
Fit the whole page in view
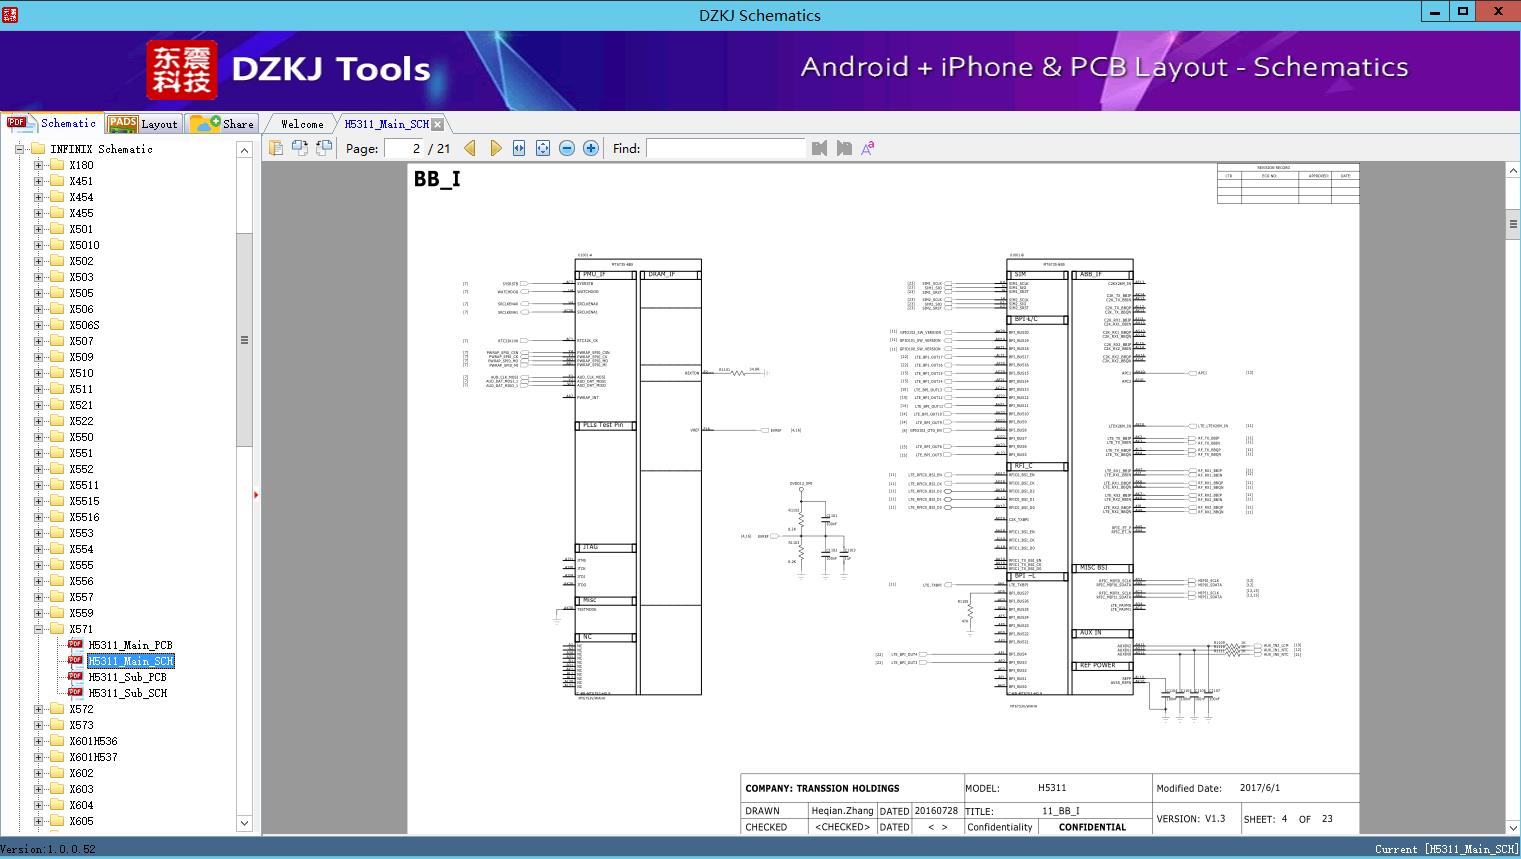(x=543, y=148)
